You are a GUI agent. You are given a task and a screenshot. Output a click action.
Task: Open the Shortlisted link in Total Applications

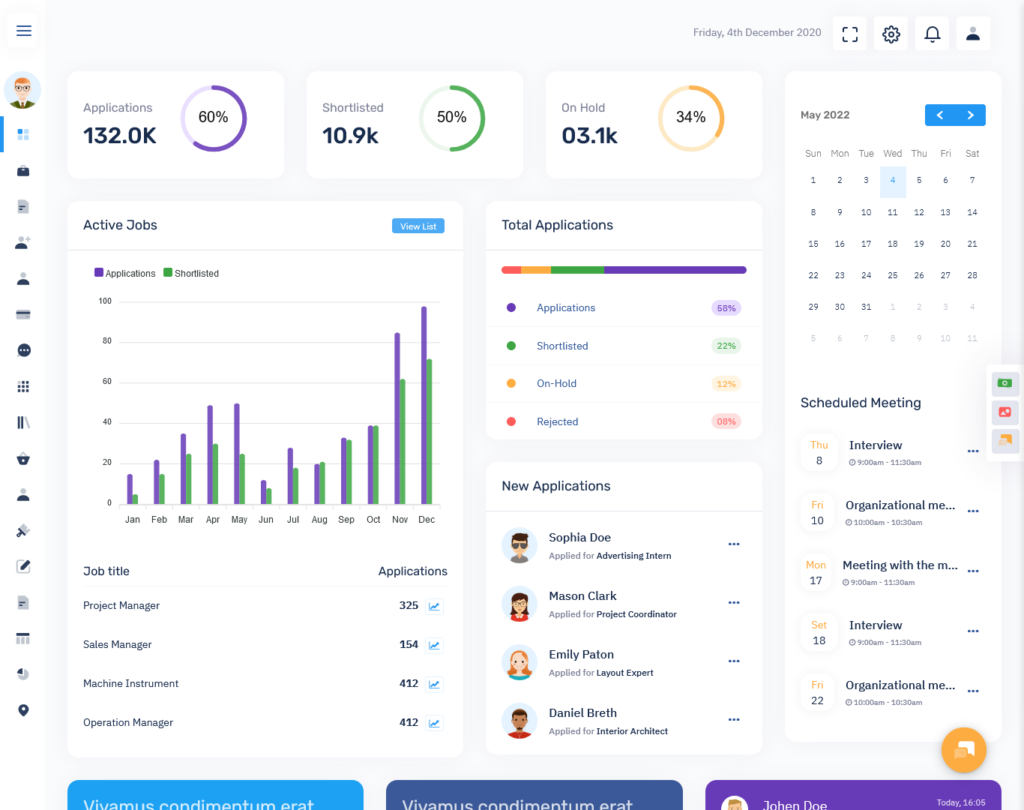[x=562, y=346]
